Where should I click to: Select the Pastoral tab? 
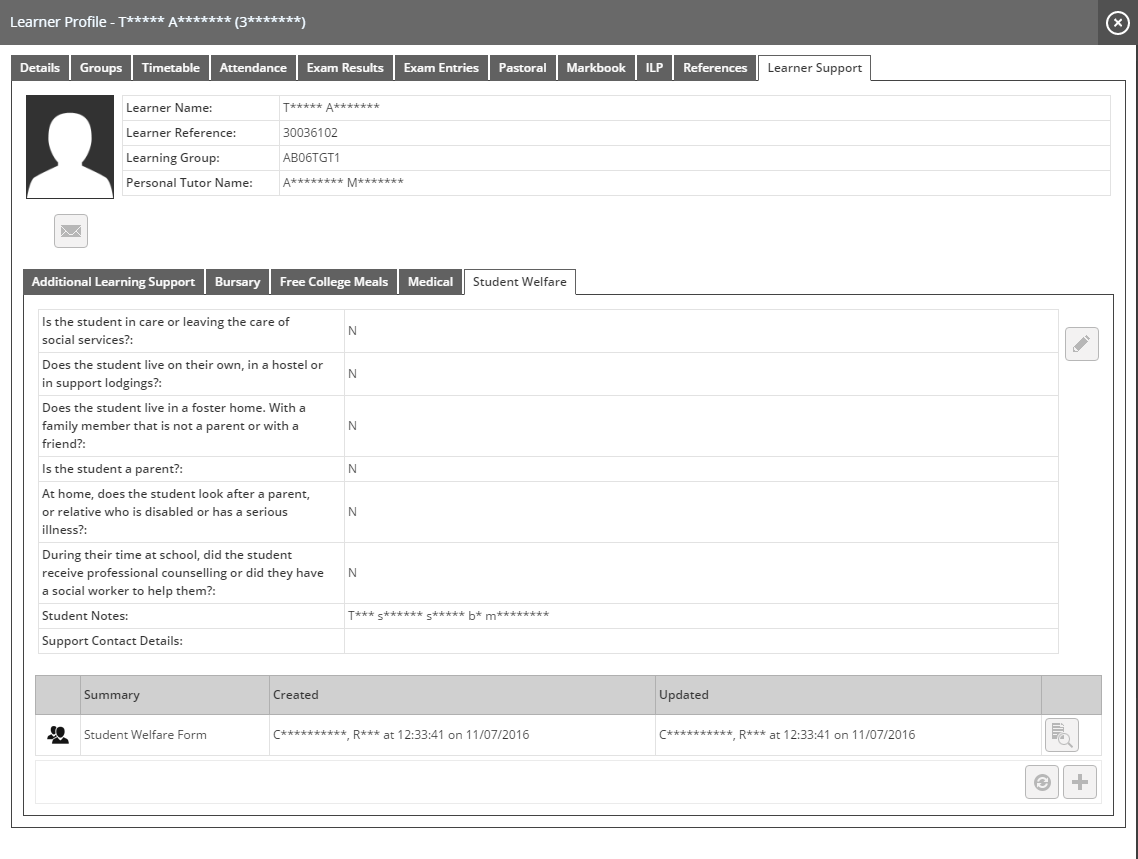tap(522, 68)
